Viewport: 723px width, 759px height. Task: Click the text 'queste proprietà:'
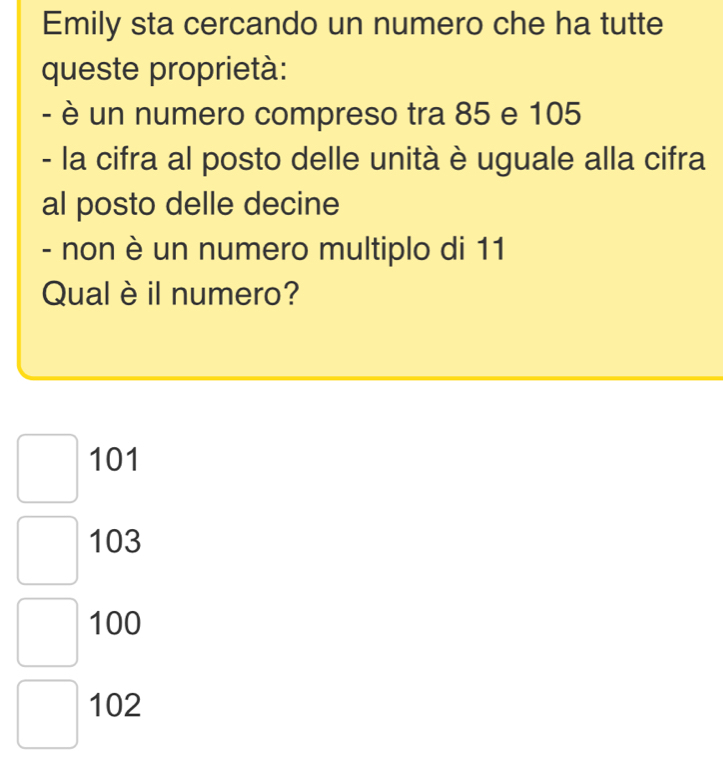[166, 70]
